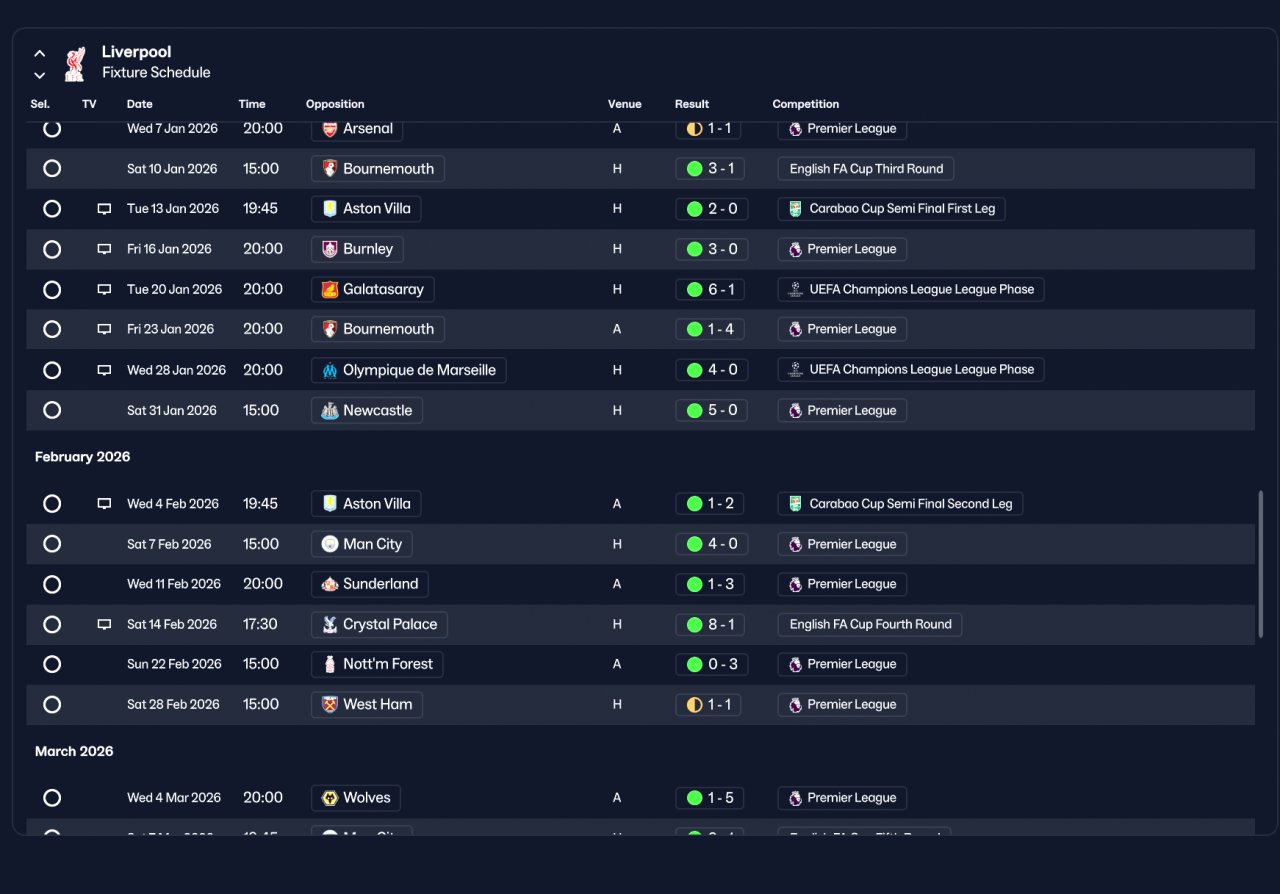Open English FA Cup Third Round competition
Viewport: 1280px width, 894px height.
866,169
